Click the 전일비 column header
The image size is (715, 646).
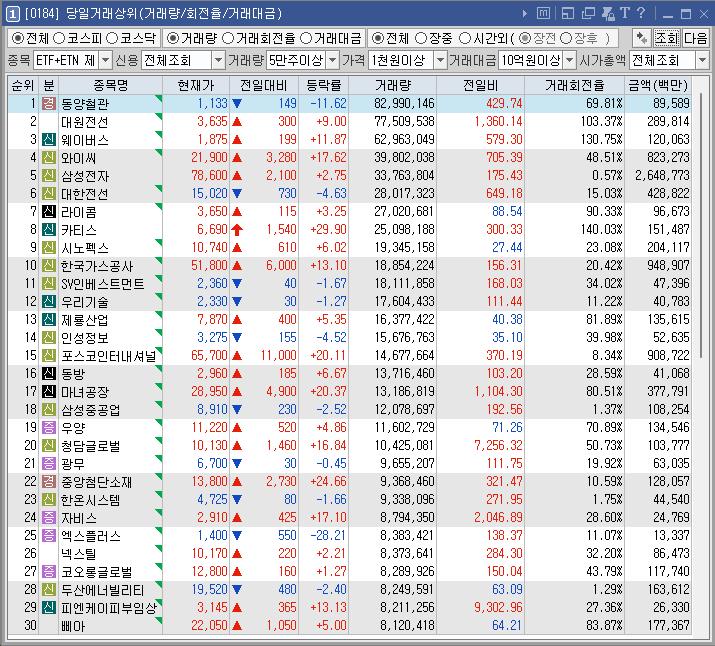pyautogui.click(x=480, y=85)
